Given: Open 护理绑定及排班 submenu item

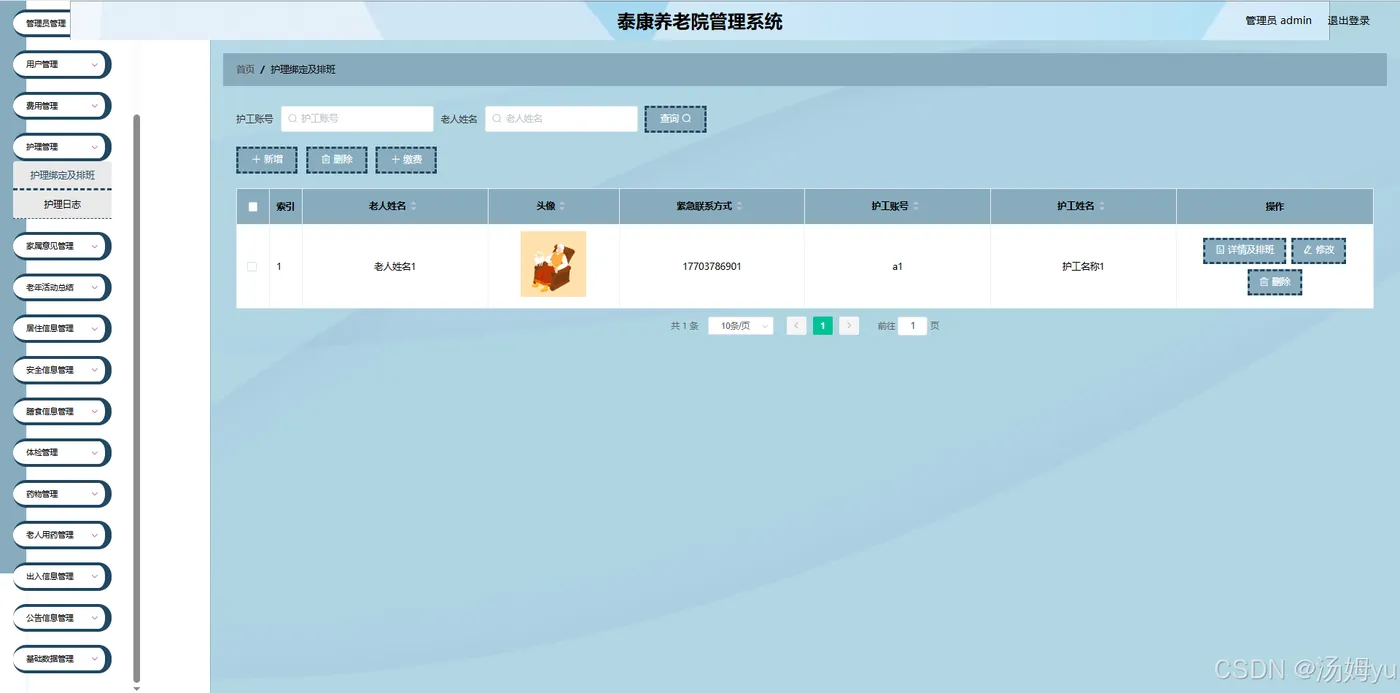Looking at the screenshot, I should click(62, 175).
